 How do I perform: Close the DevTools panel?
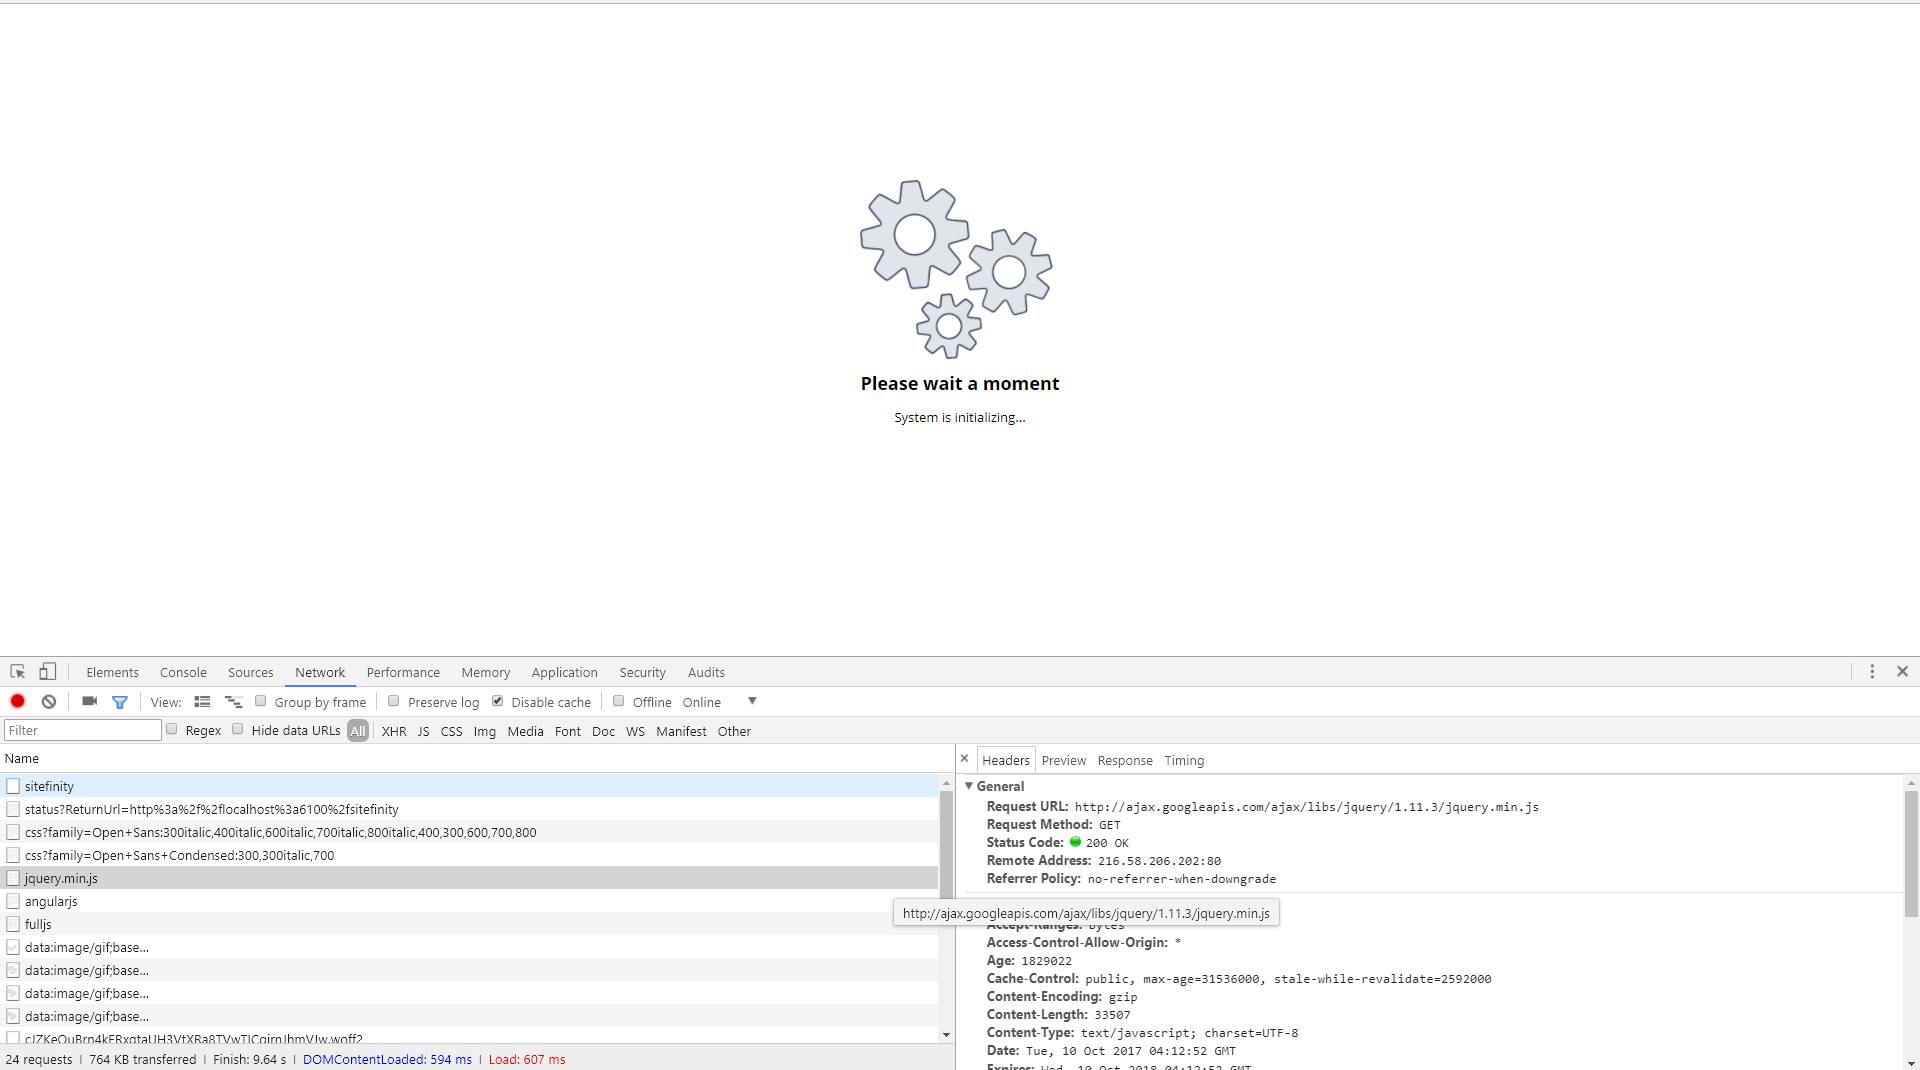(1903, 672)
